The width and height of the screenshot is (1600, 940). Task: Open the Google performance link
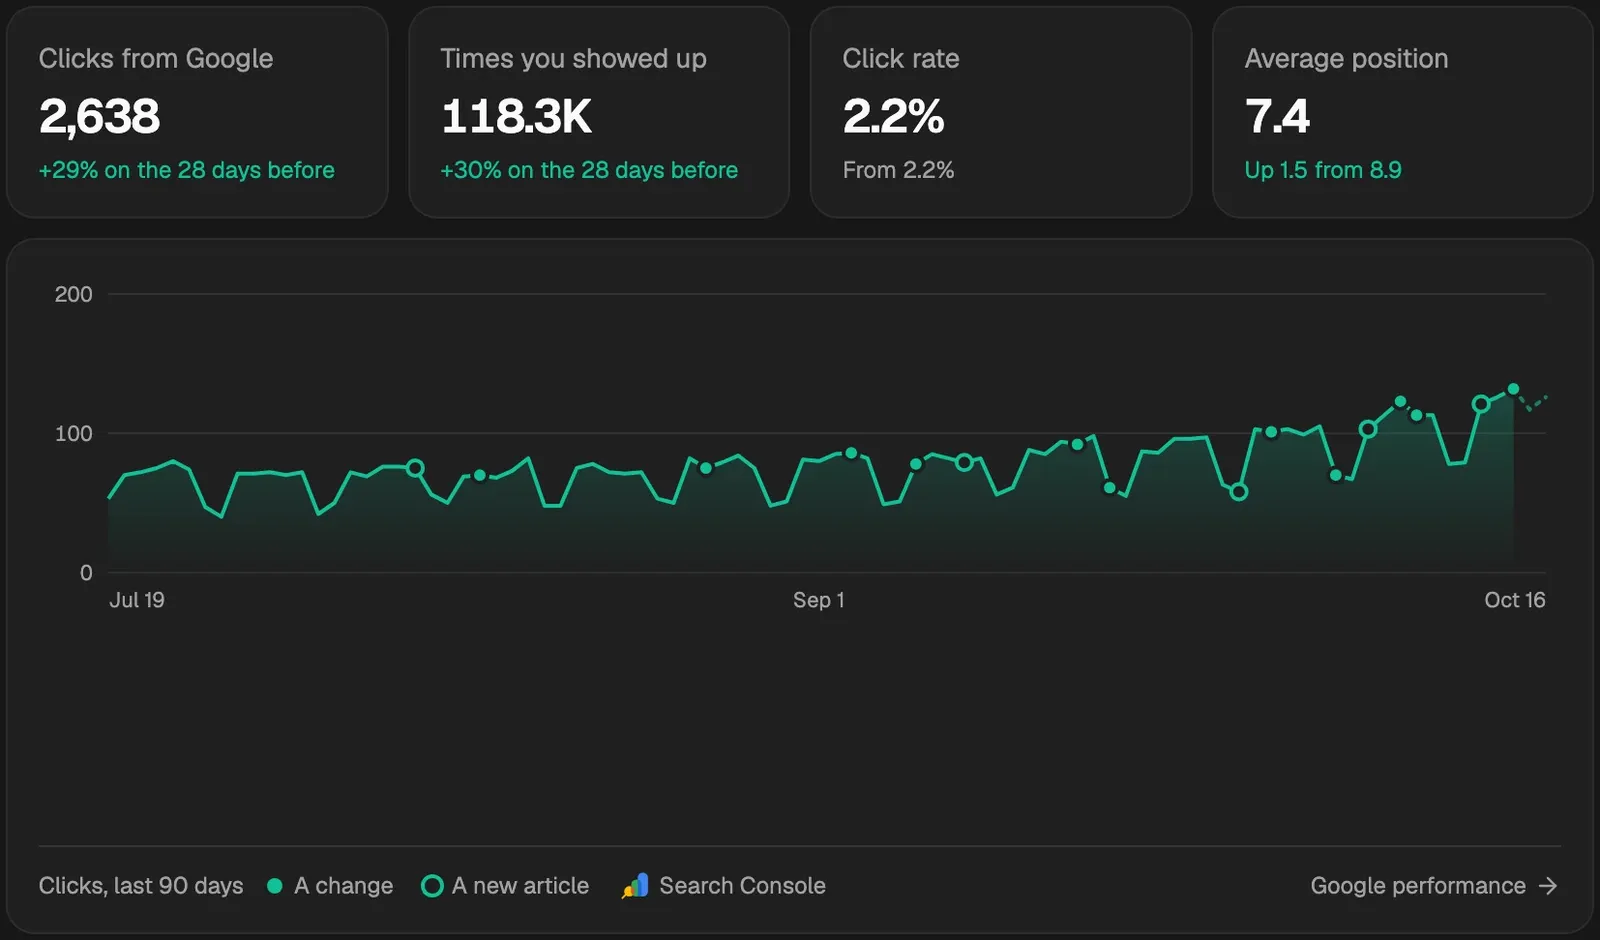tap(1433, 886)
